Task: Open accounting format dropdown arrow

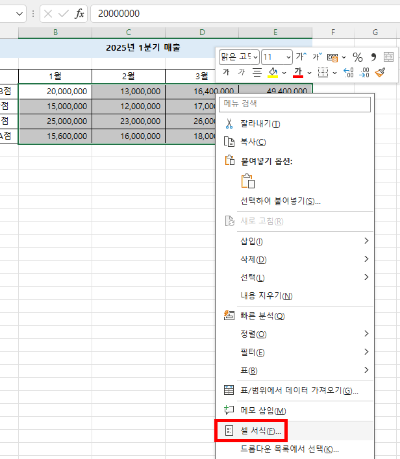Action: (344, 57)
